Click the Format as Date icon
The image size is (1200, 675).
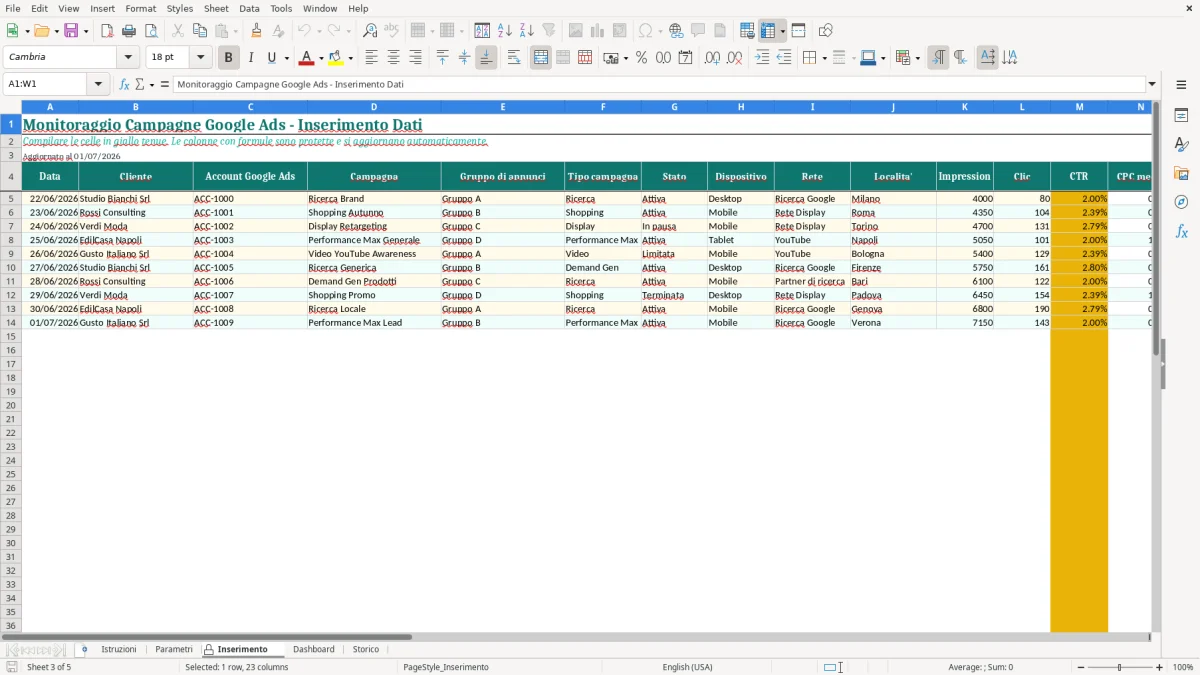tap(685, 58)
